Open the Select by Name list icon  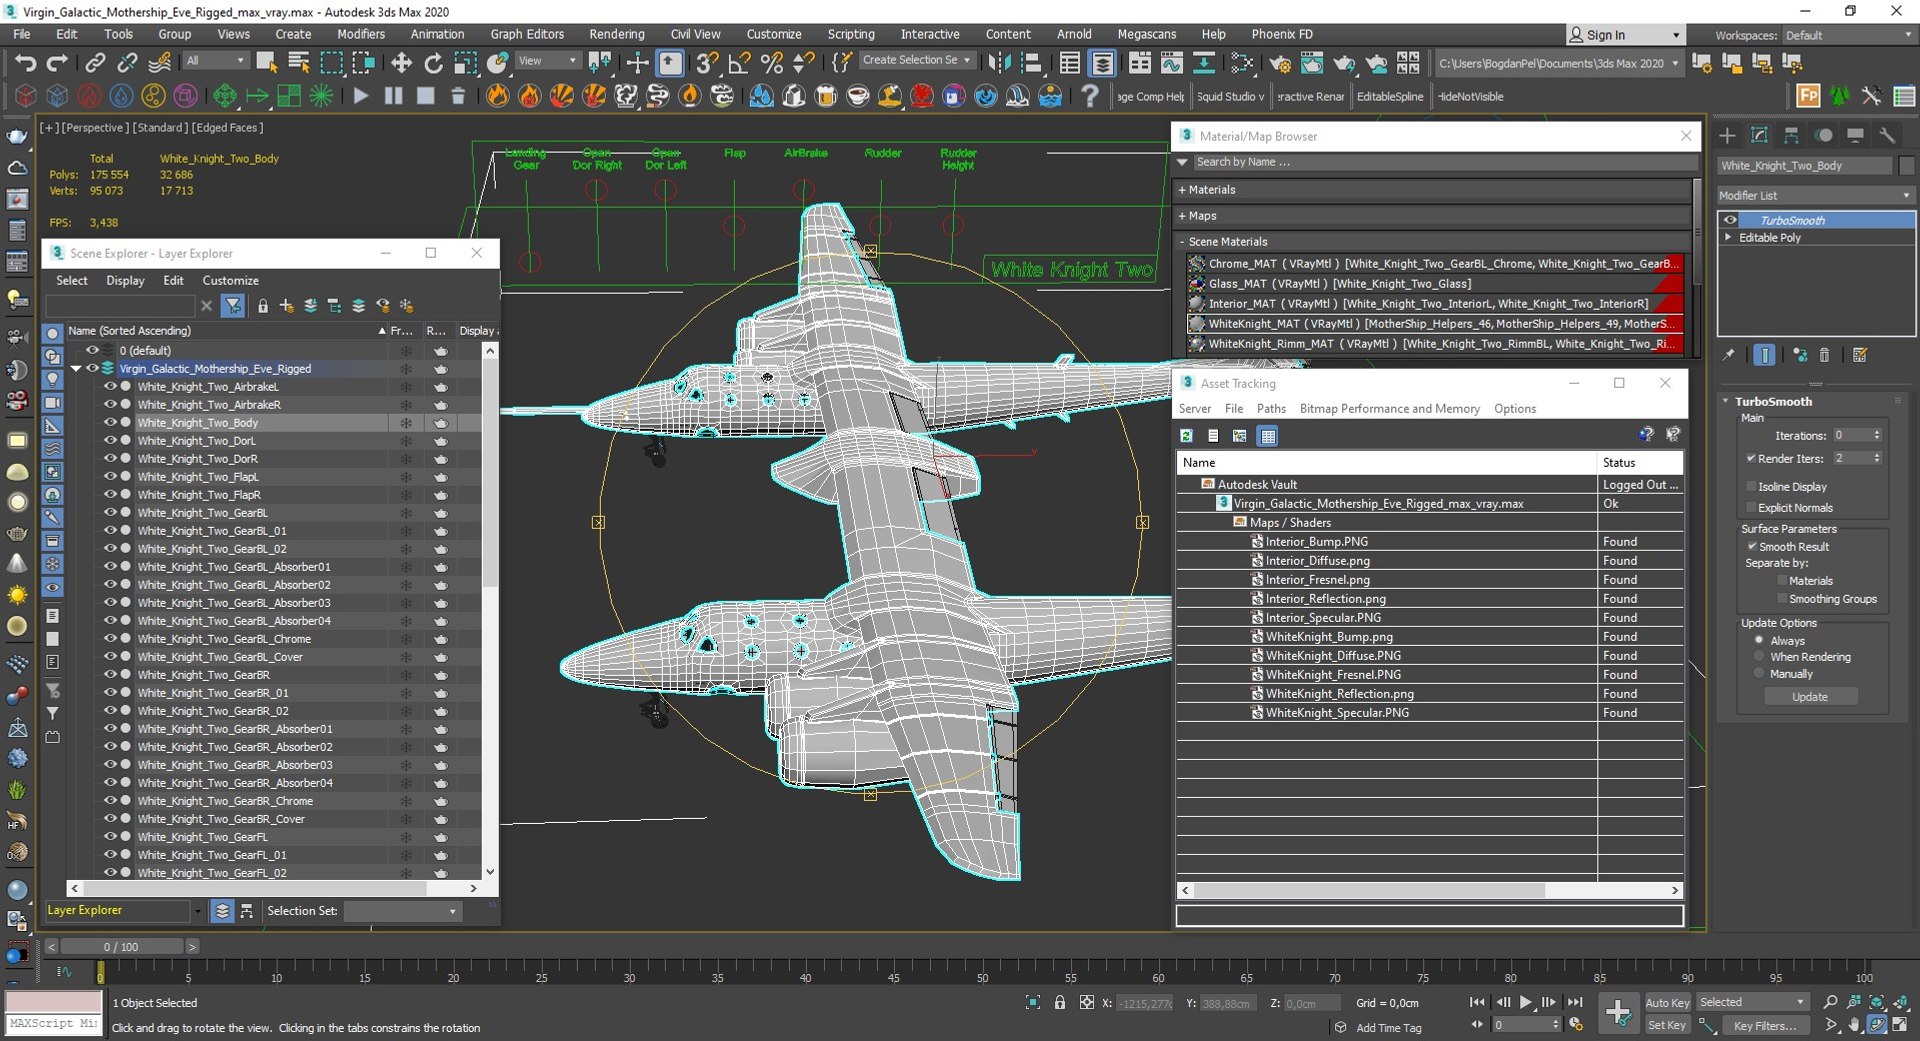[299, 63]
